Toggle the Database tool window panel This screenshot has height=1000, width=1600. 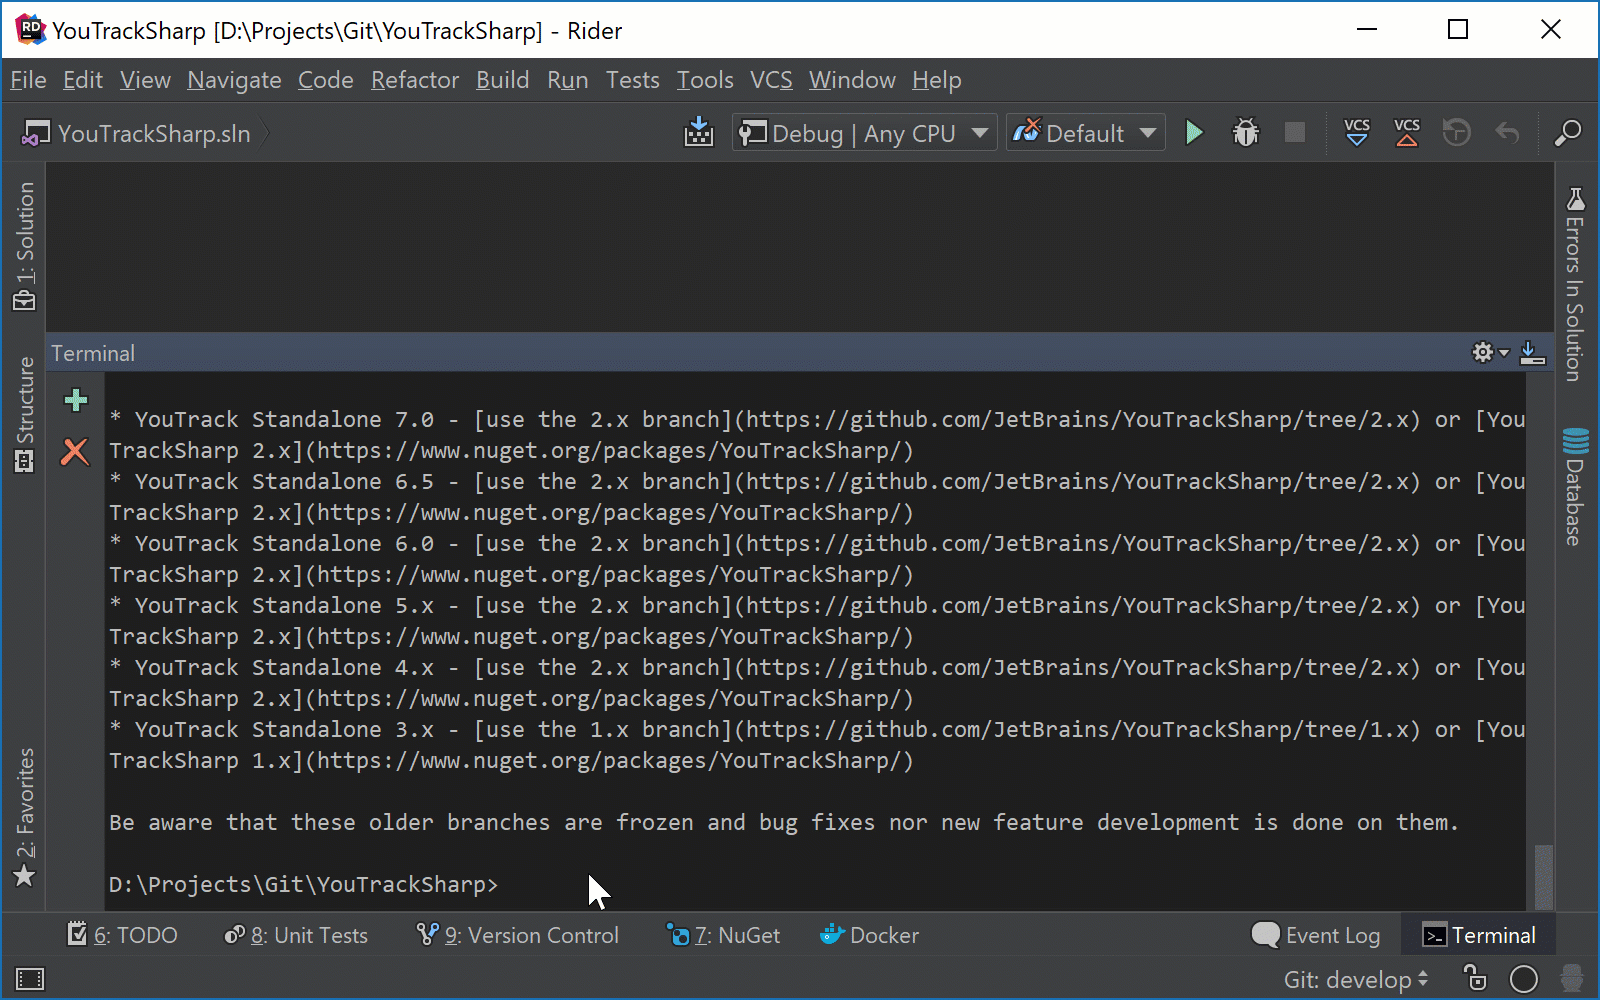point(1573,490)
